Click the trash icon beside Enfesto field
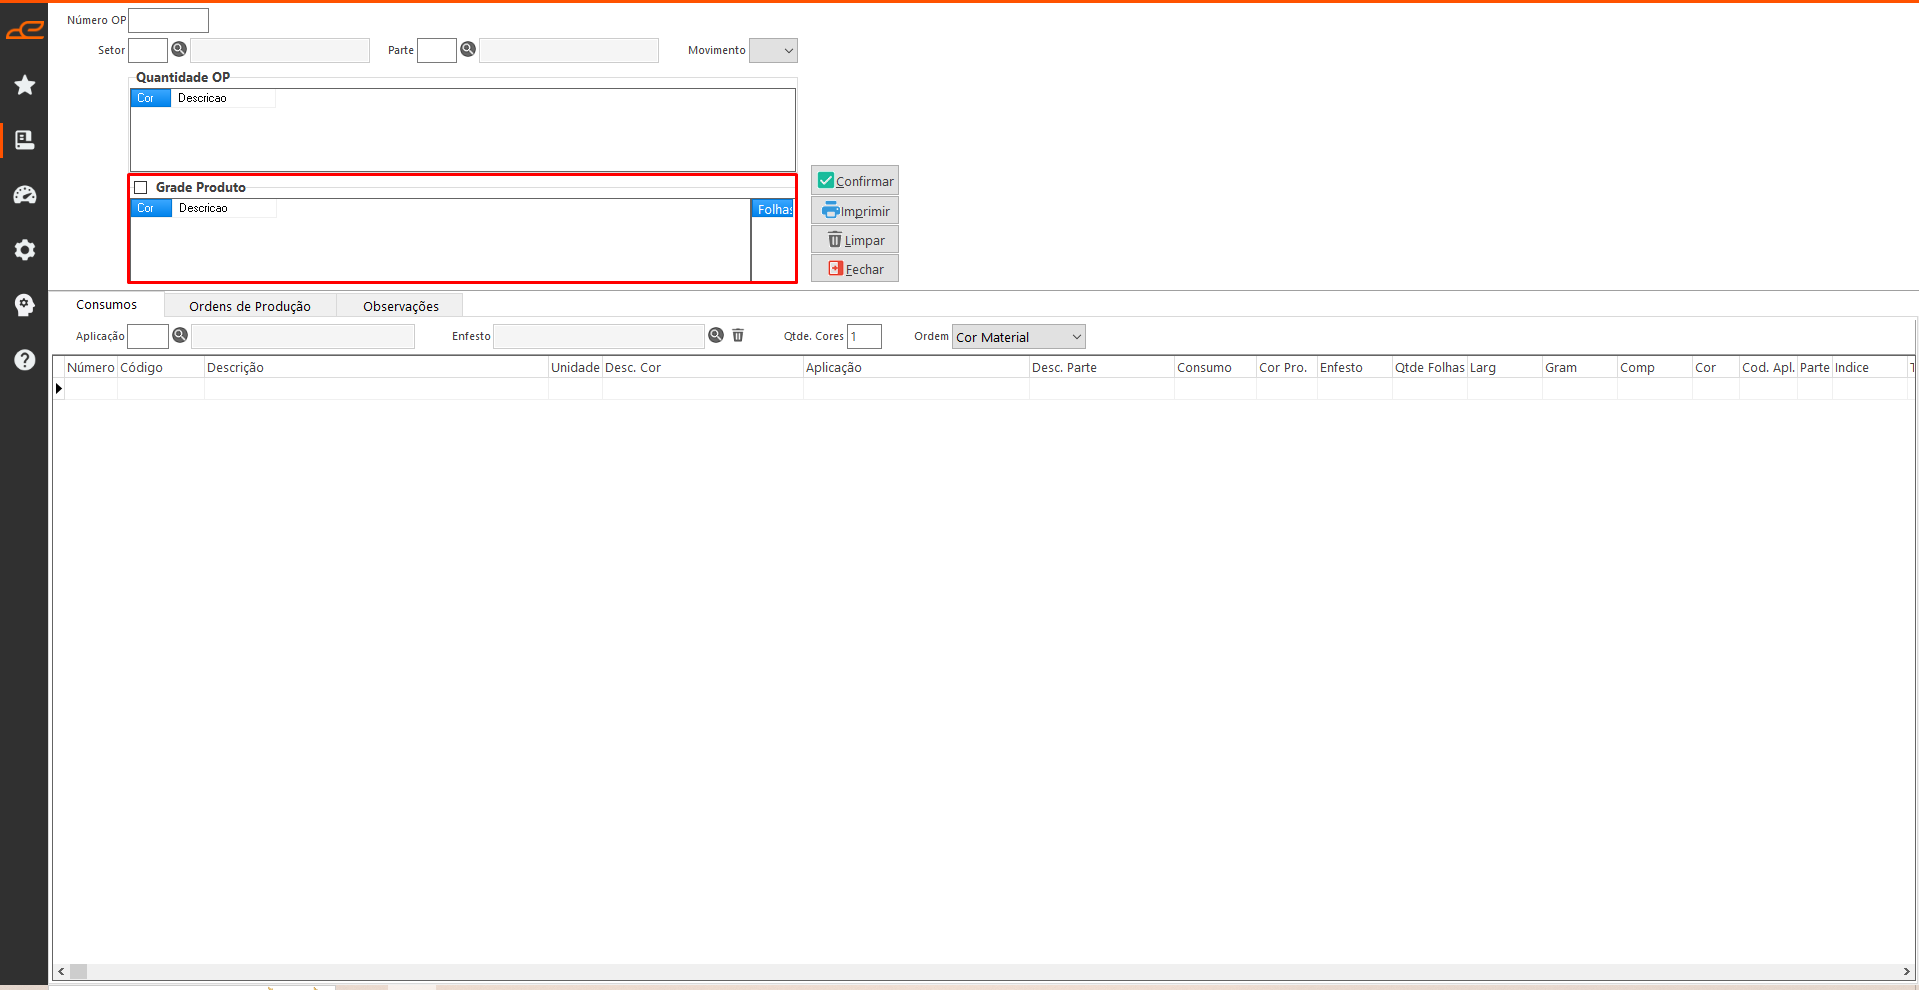Image resolution: width=1919 pixels, height=990 pixels. pos(738,335)
